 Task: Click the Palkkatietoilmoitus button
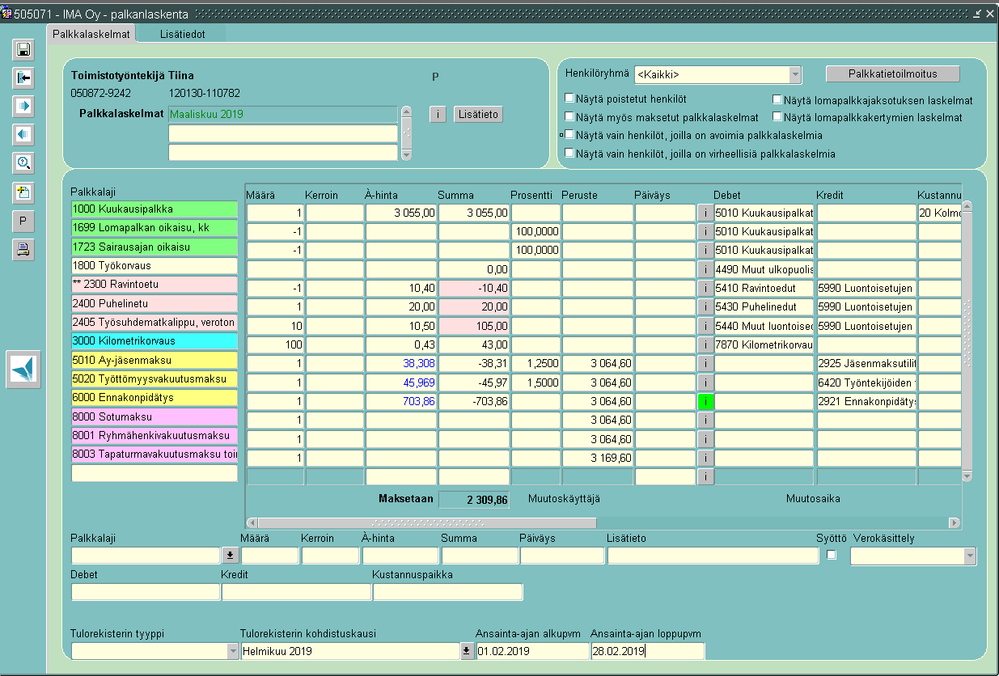[893, 74]
